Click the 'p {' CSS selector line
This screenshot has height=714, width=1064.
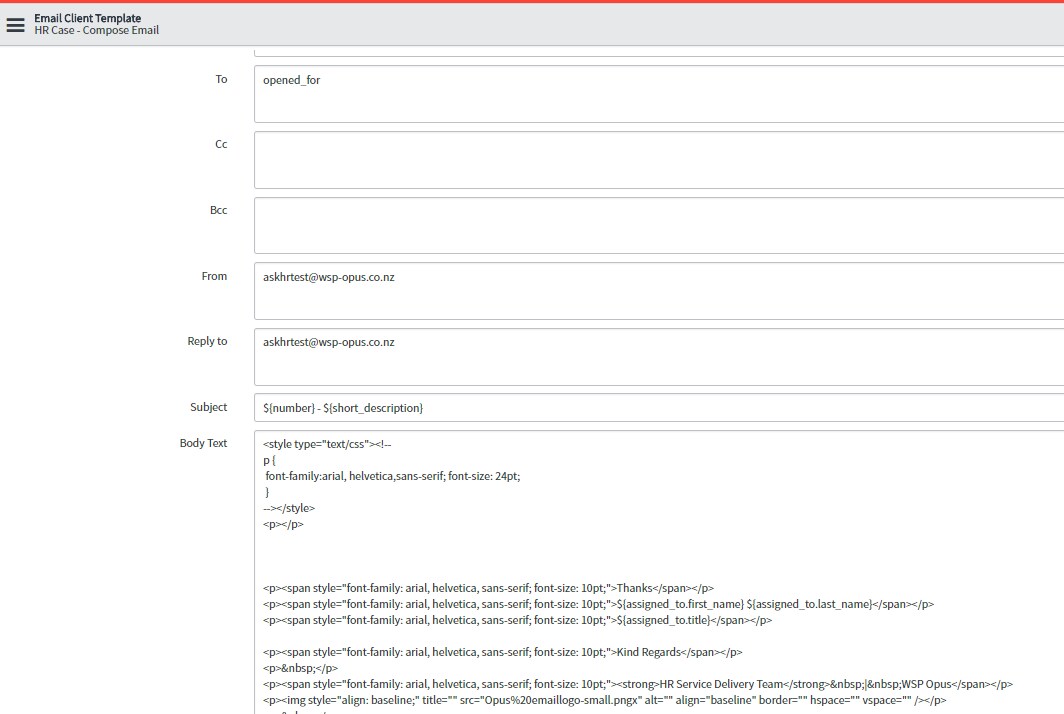[x=269, y=461]
